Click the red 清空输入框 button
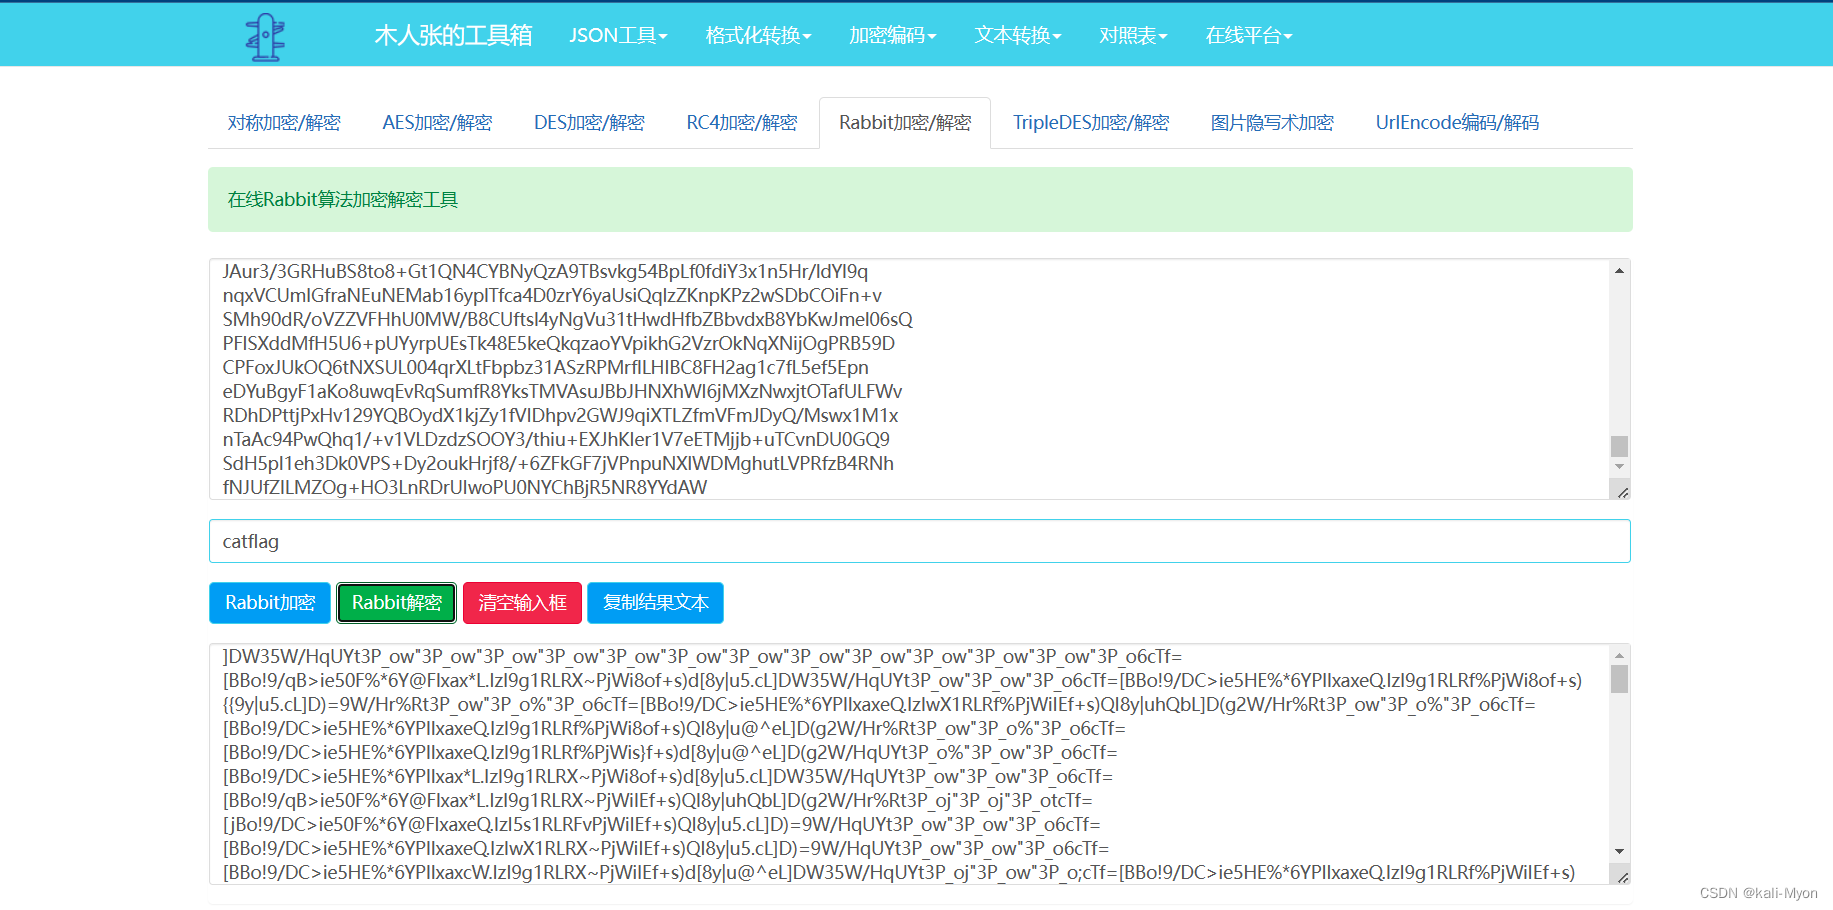Viewport: 1833px width, 910px height. pos(522,602)
